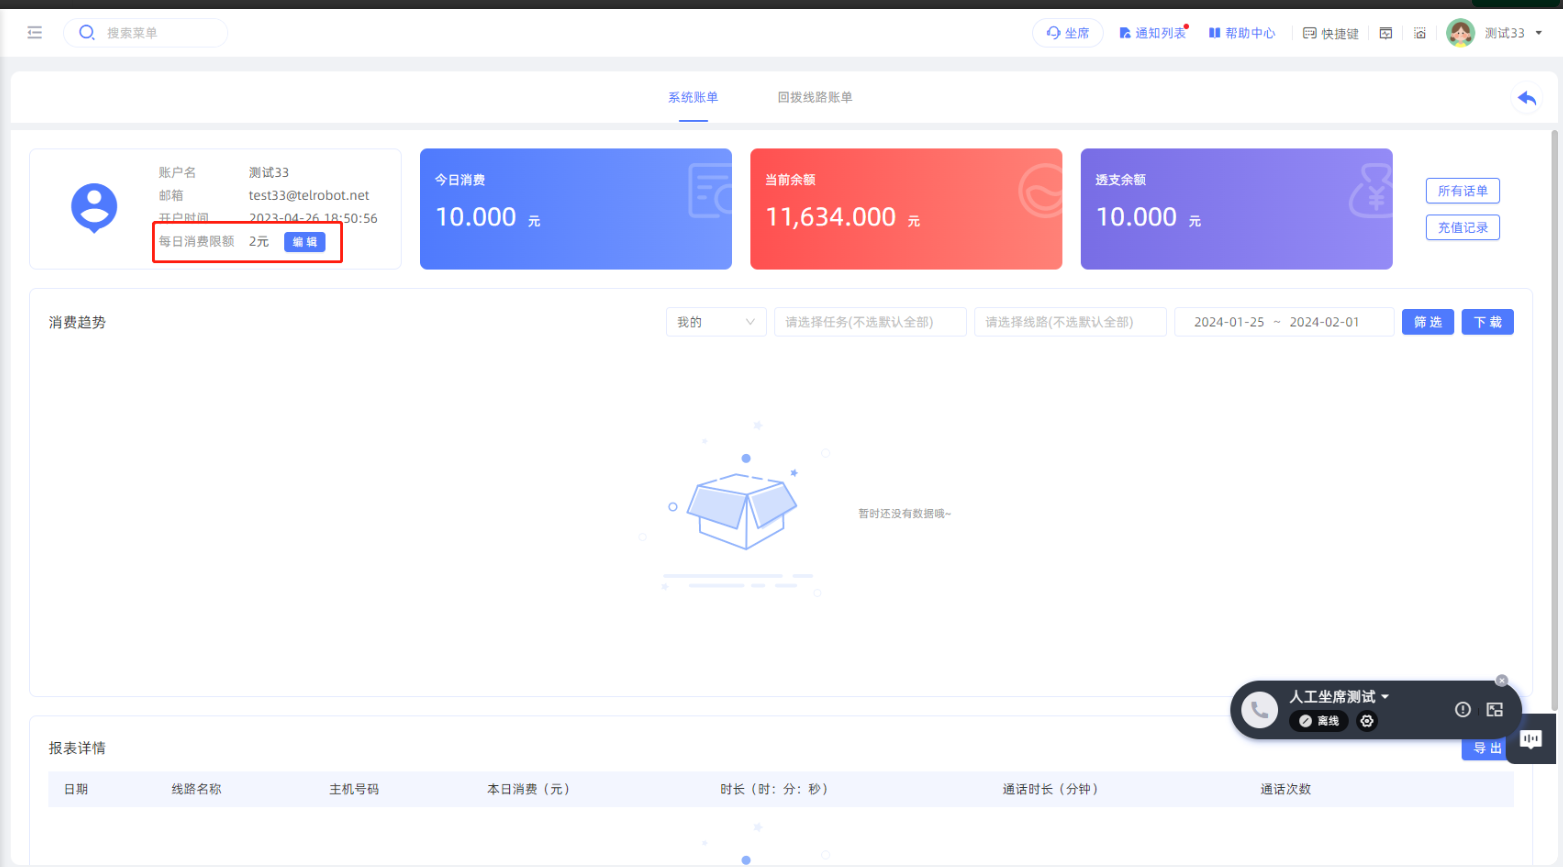
Task: Open the monitor screen icon in header
Action: pos(1386,33)
